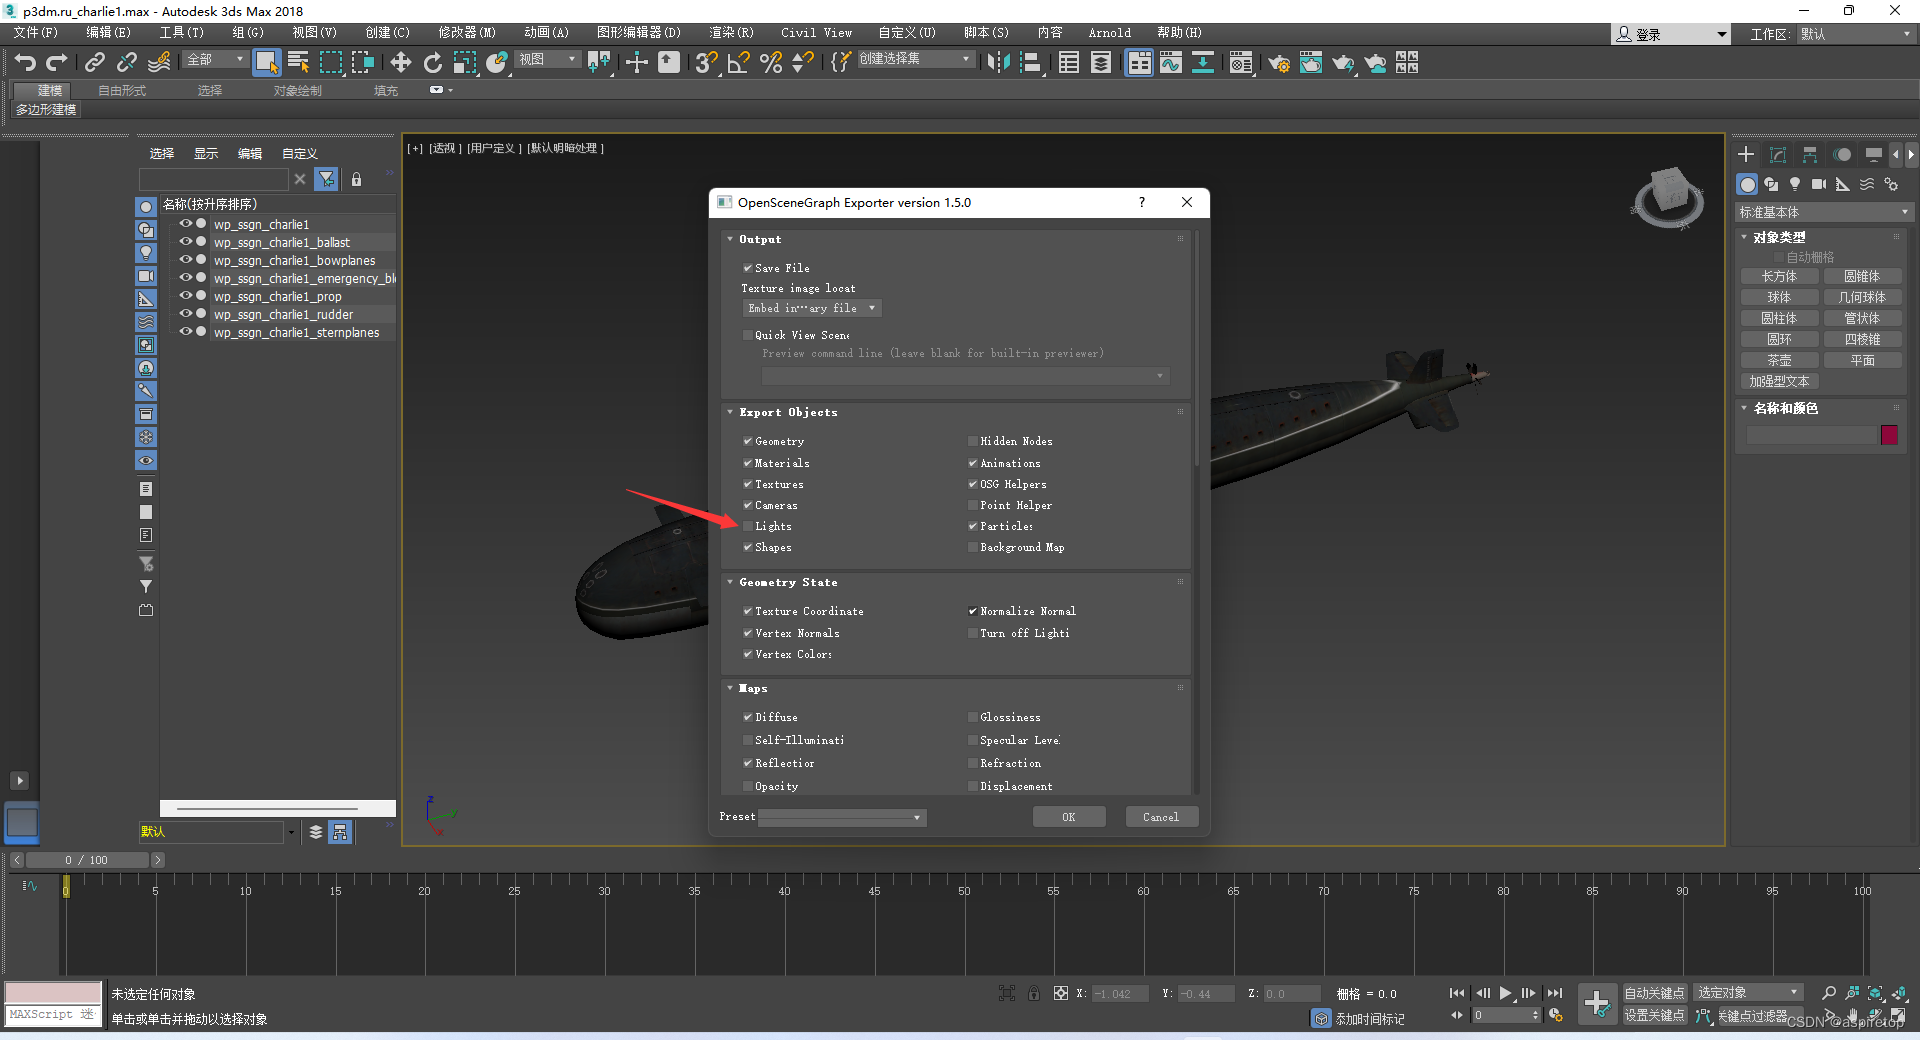Viewport: 1920px width, 1040px height.
Task: Collapse the Output rollout
Action: tap(731, 239)
